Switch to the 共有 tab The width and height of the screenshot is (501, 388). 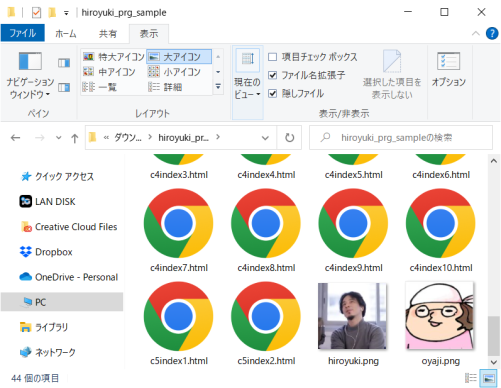(x=108, y=34)
